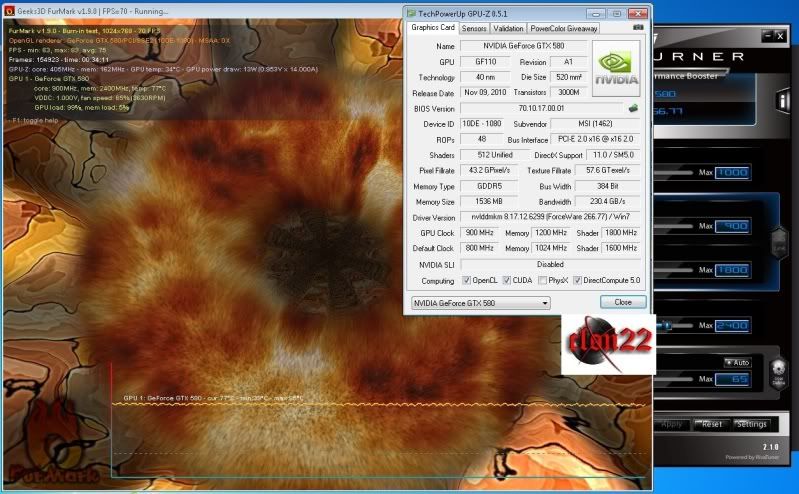This screenshot has height=494, width=799.
Task: Click the ROPs value 48
Action: (x=482, y=139)
